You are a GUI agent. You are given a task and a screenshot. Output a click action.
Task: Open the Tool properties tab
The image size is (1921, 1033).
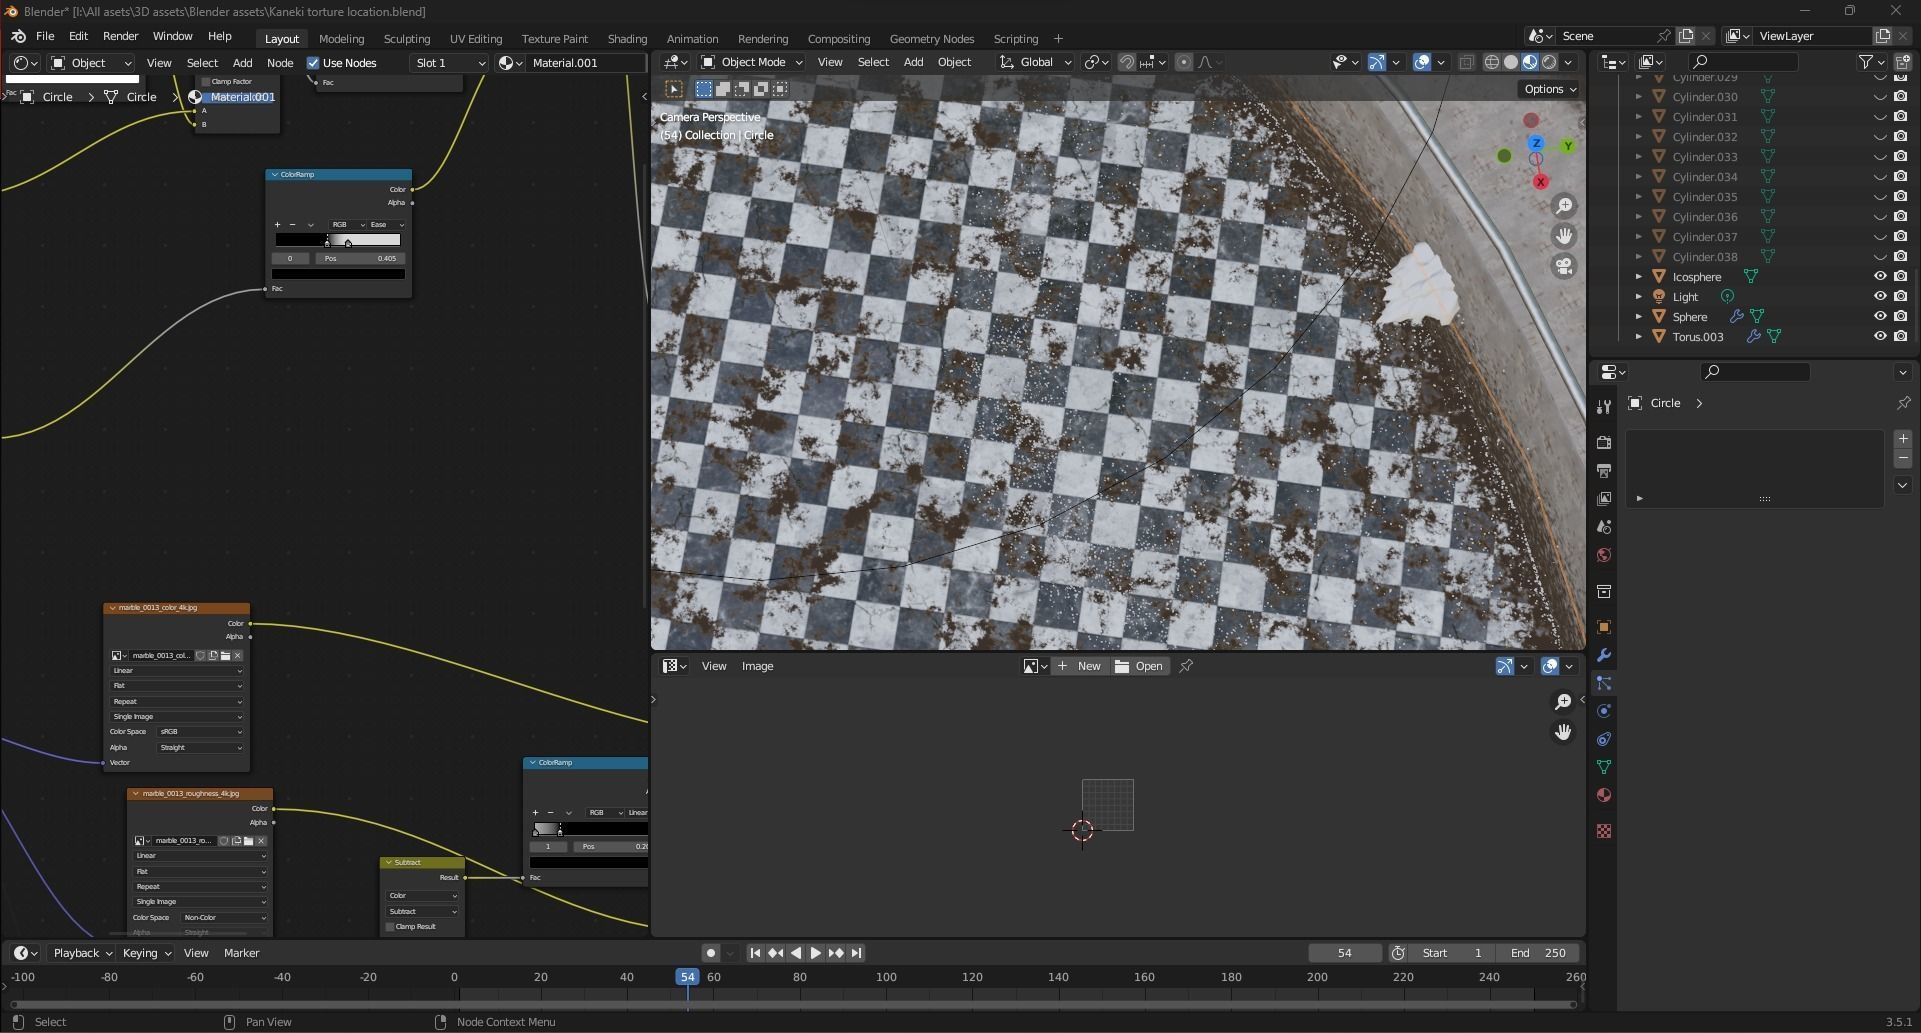[x=1604, y=407]
